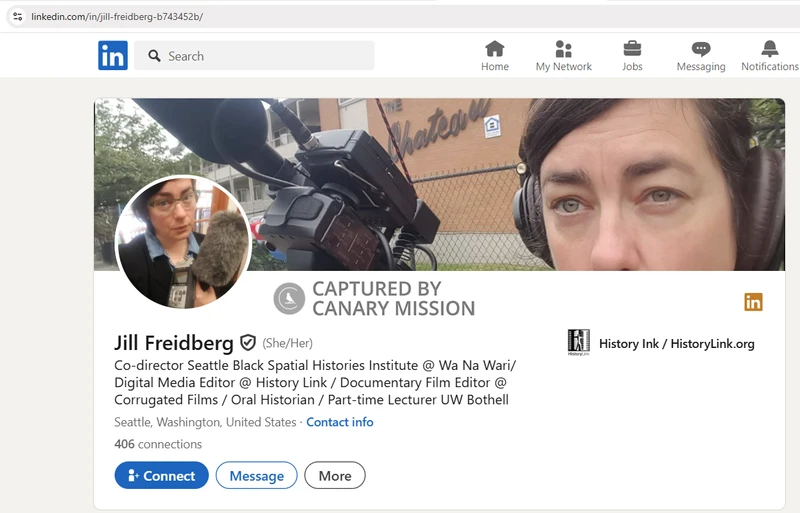Click the (She/Her) pronouns text
The image size is (800, 513).
coord(287,344)
